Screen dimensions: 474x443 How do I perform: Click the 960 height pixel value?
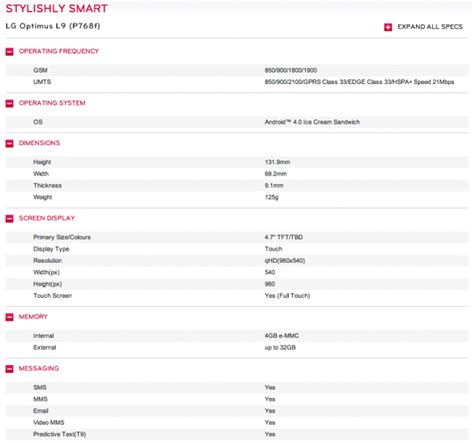270,284
